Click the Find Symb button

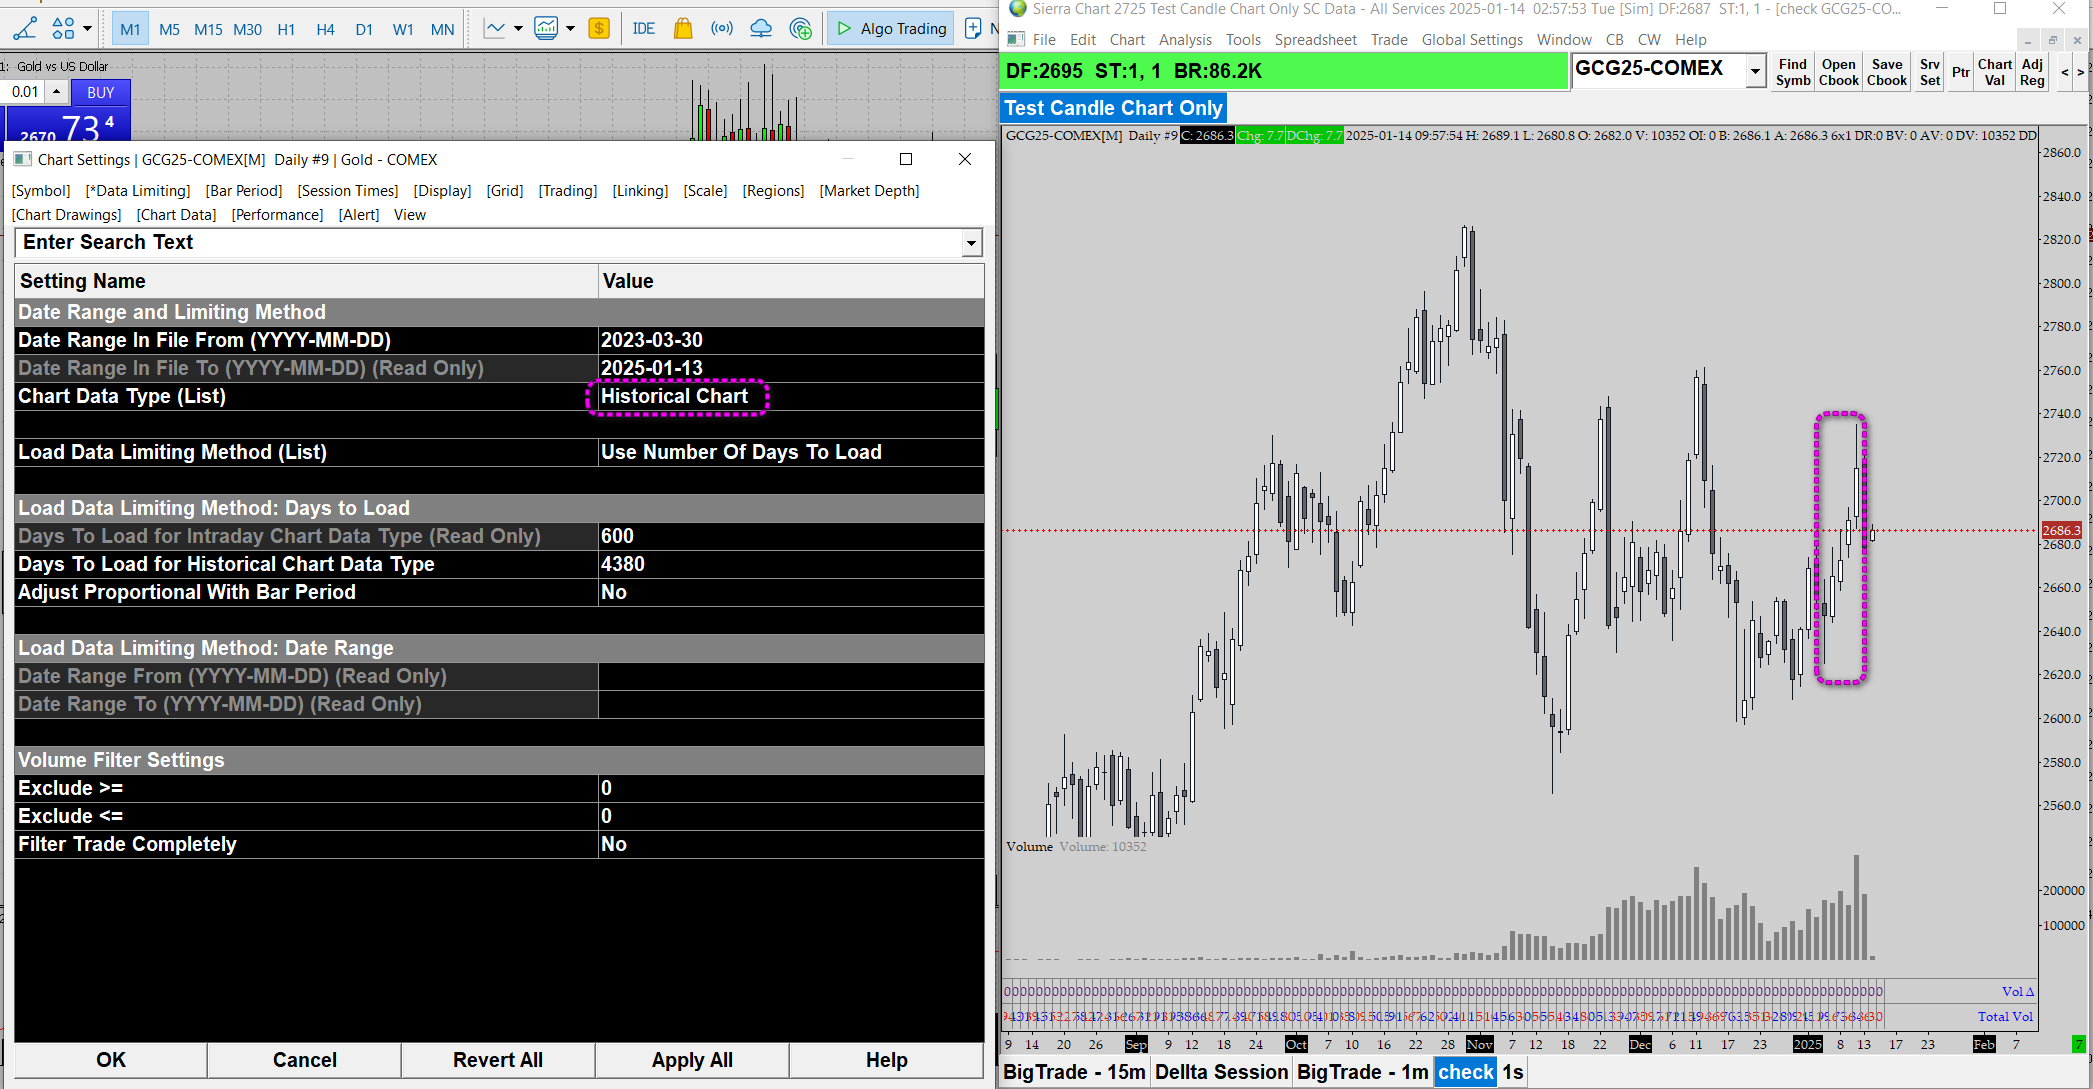(x=1792, y=72)
